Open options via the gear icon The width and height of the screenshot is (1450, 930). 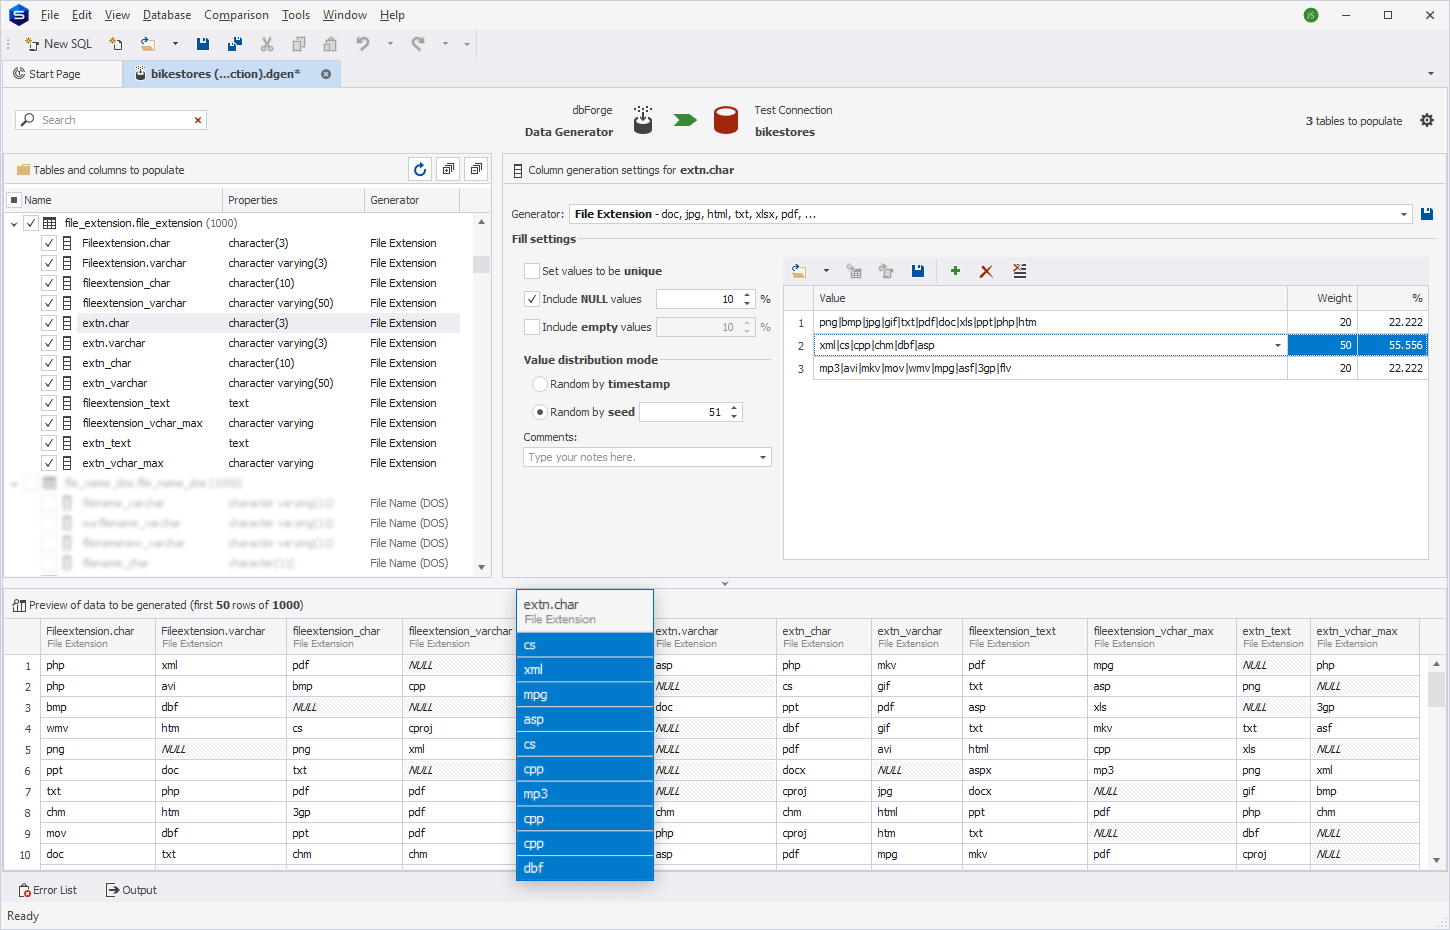(x=1427, y=121)
